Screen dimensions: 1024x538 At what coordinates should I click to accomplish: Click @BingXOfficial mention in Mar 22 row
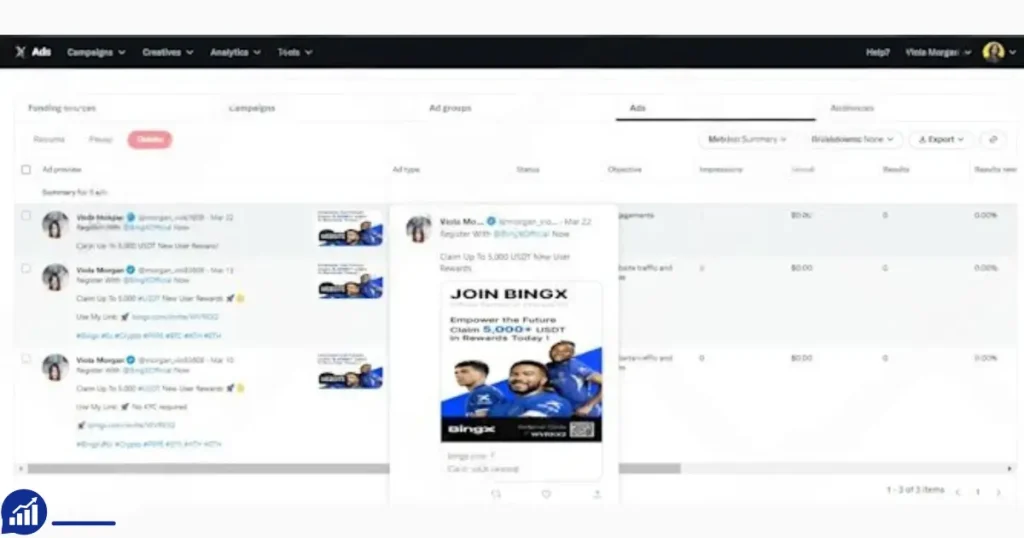[148, 227]
